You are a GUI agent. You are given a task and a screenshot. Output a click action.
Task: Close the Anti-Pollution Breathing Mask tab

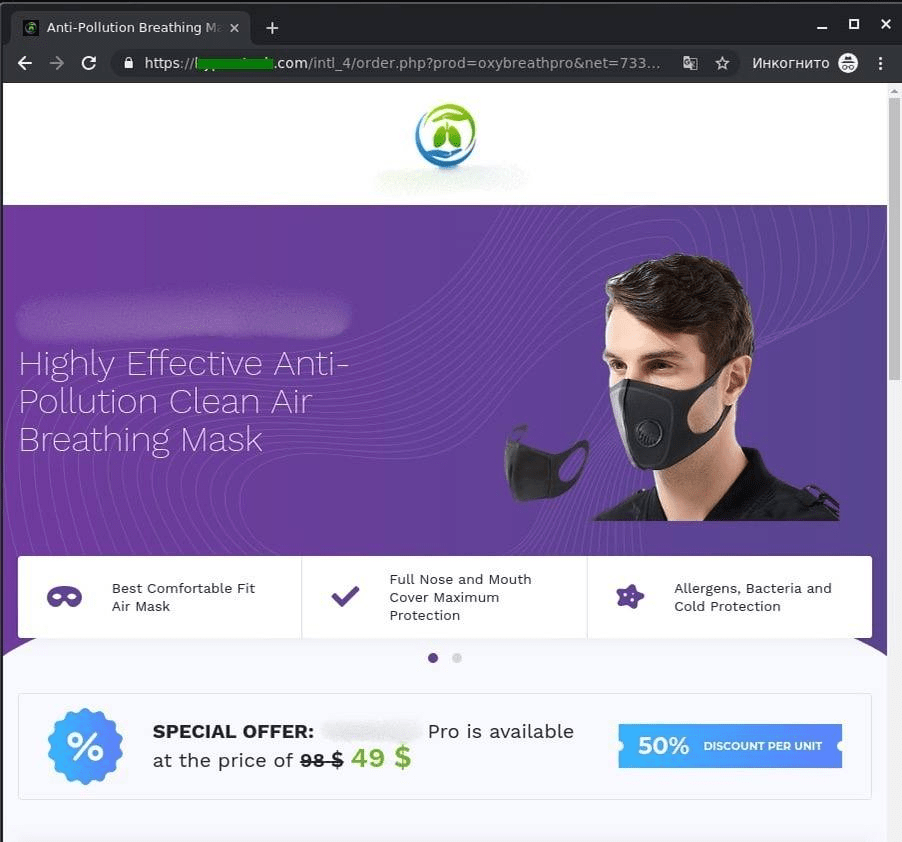click(x=234, y=28)
